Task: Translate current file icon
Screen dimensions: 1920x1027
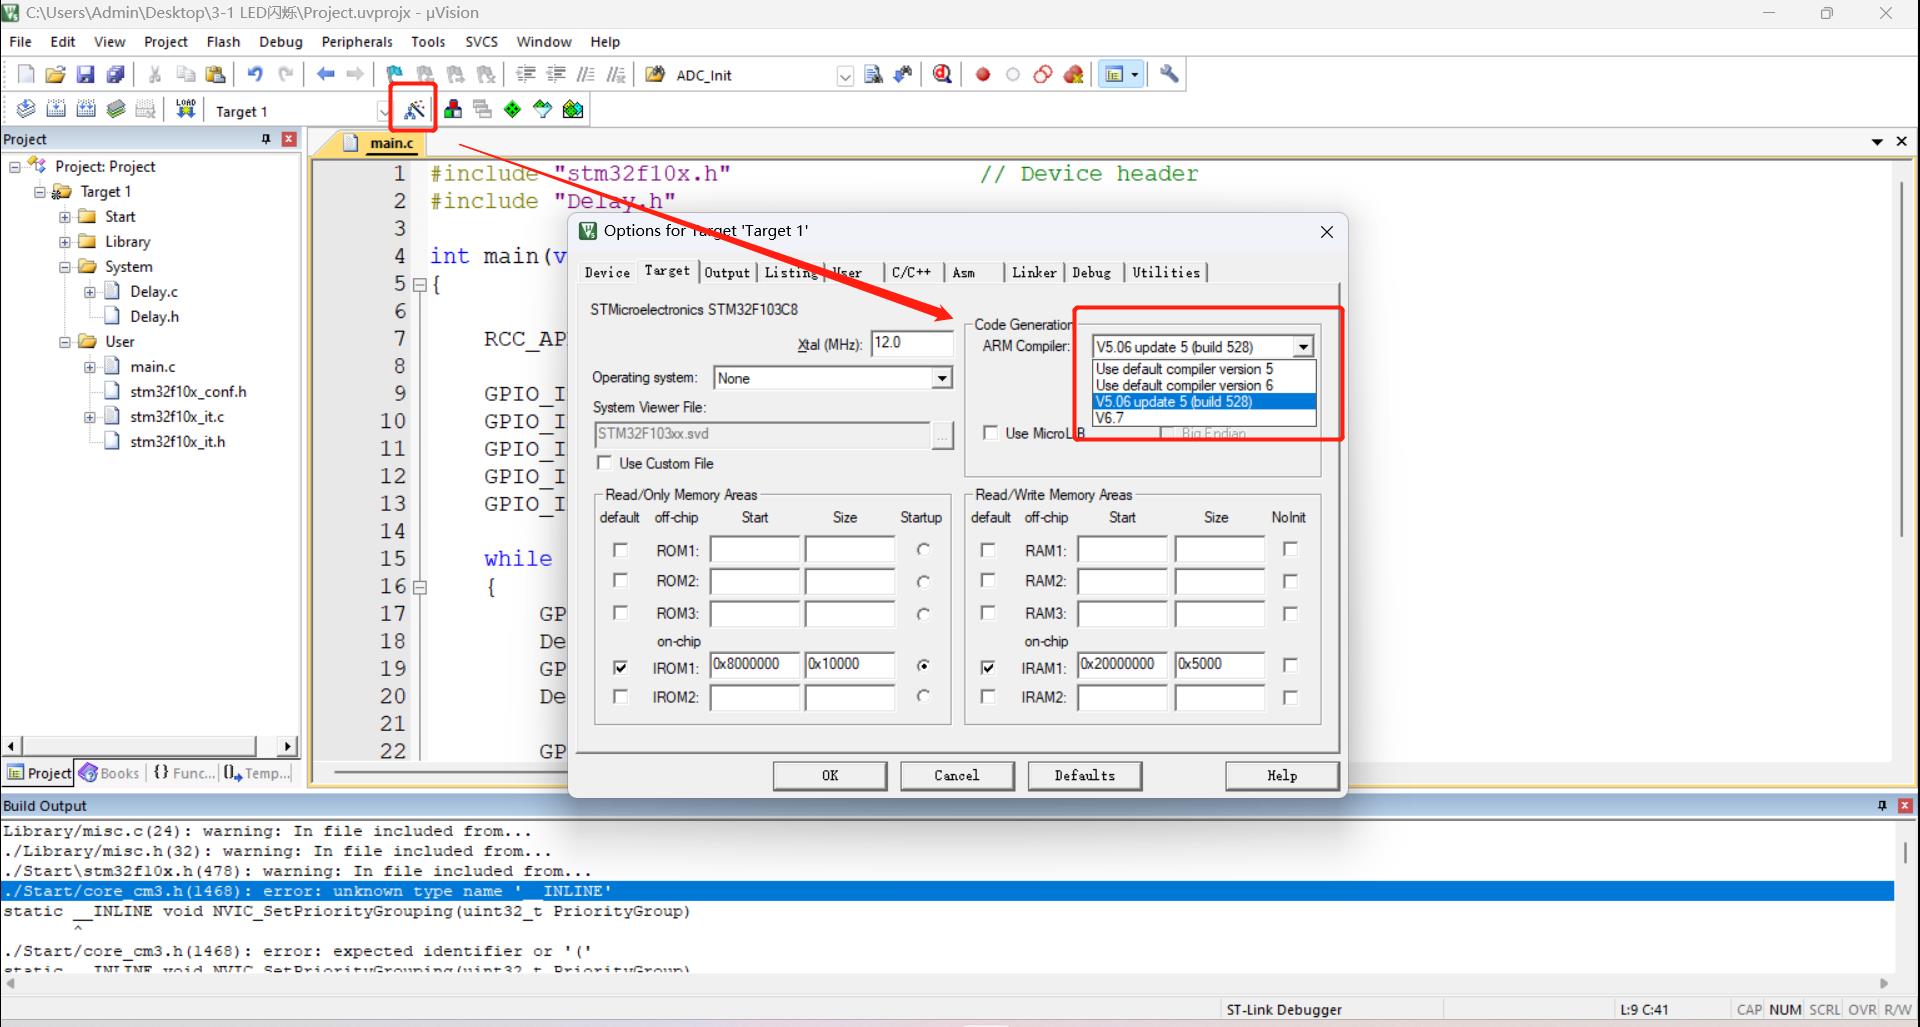Action: click(26, 109)
